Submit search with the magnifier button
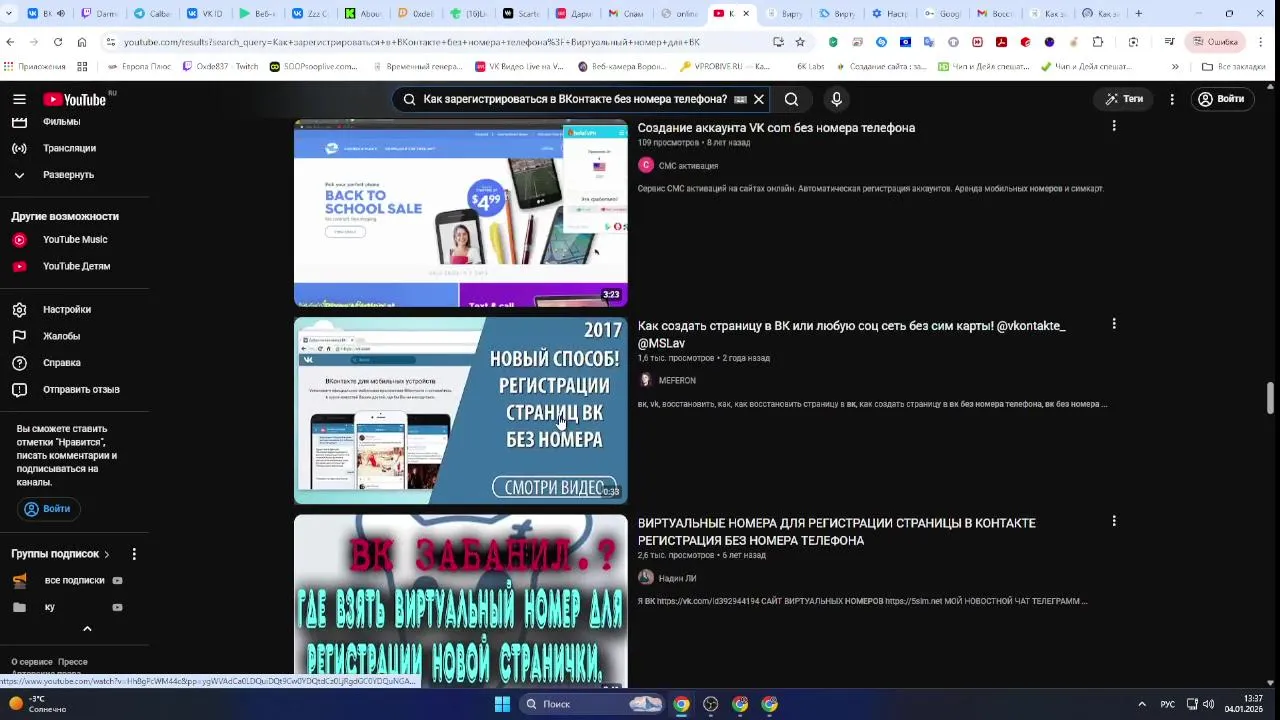This screenshot has width=1280, height=720. pos(791,99)
